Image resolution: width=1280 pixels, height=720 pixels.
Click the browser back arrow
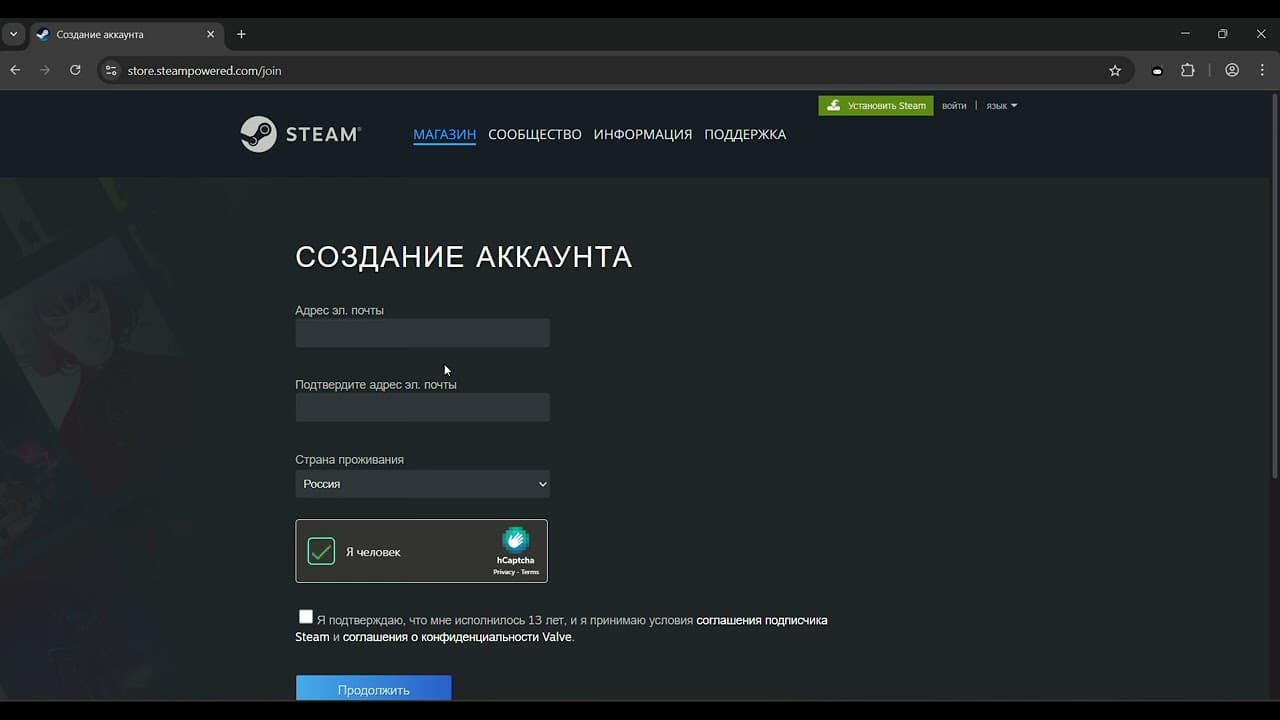coord(15,70)
